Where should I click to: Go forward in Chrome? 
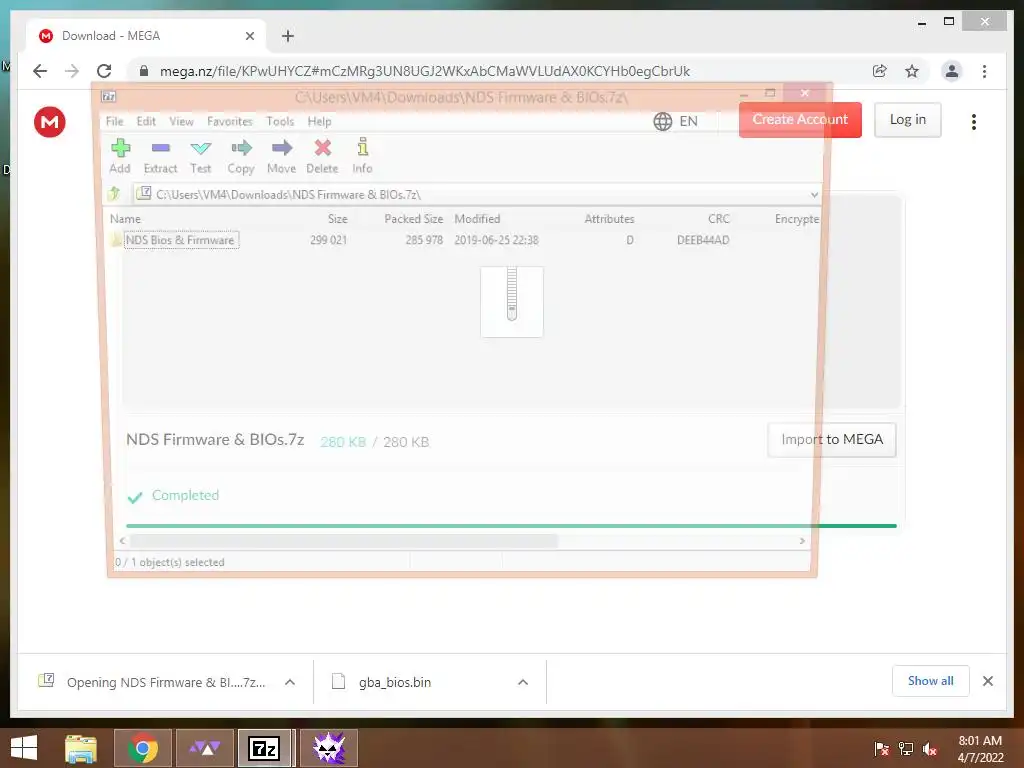click(x=72, y=71)
